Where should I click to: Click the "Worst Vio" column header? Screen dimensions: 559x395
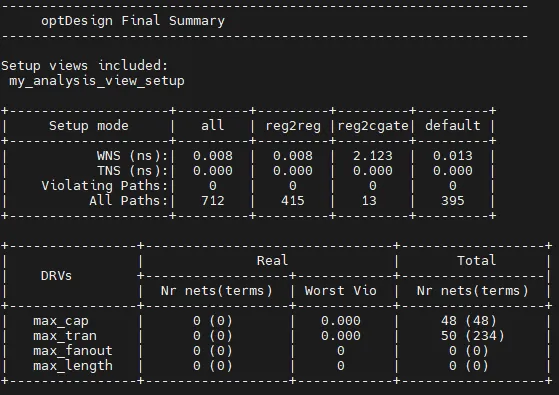[x=340, y=291]
